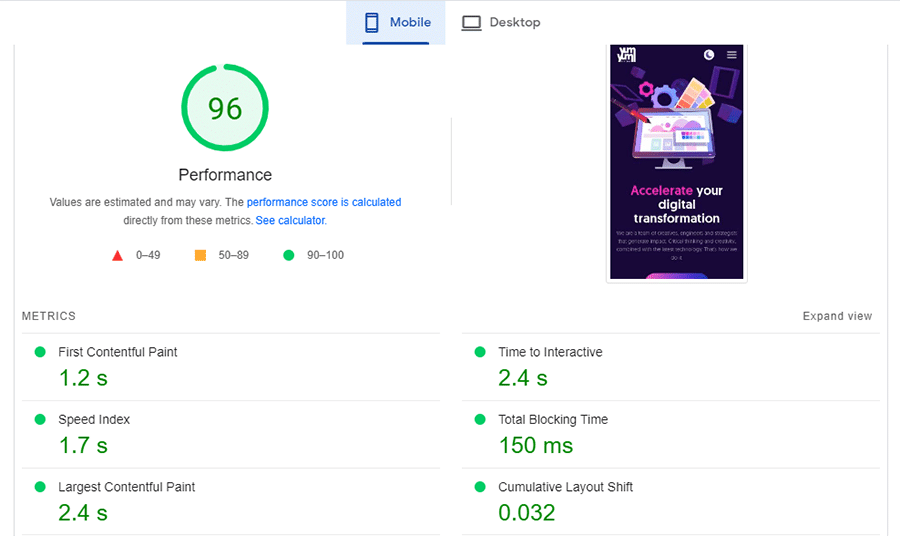Open the 'performance score is calculated' link

324,202
